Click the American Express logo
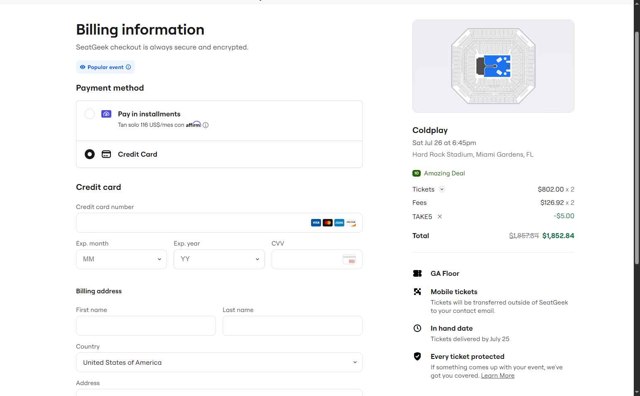The width and height of the screenshot is (640, 396). [339, 222]
